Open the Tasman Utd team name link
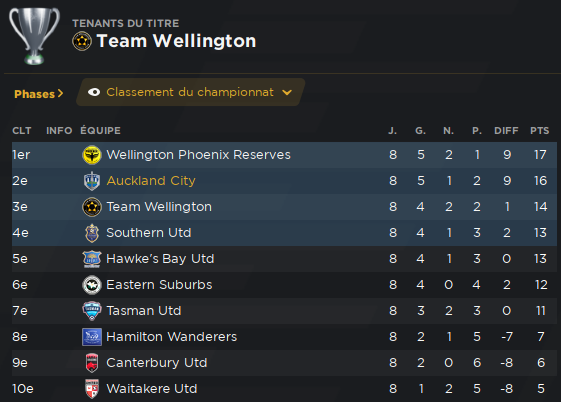This screenshot has width=561, height=402. 144,311
